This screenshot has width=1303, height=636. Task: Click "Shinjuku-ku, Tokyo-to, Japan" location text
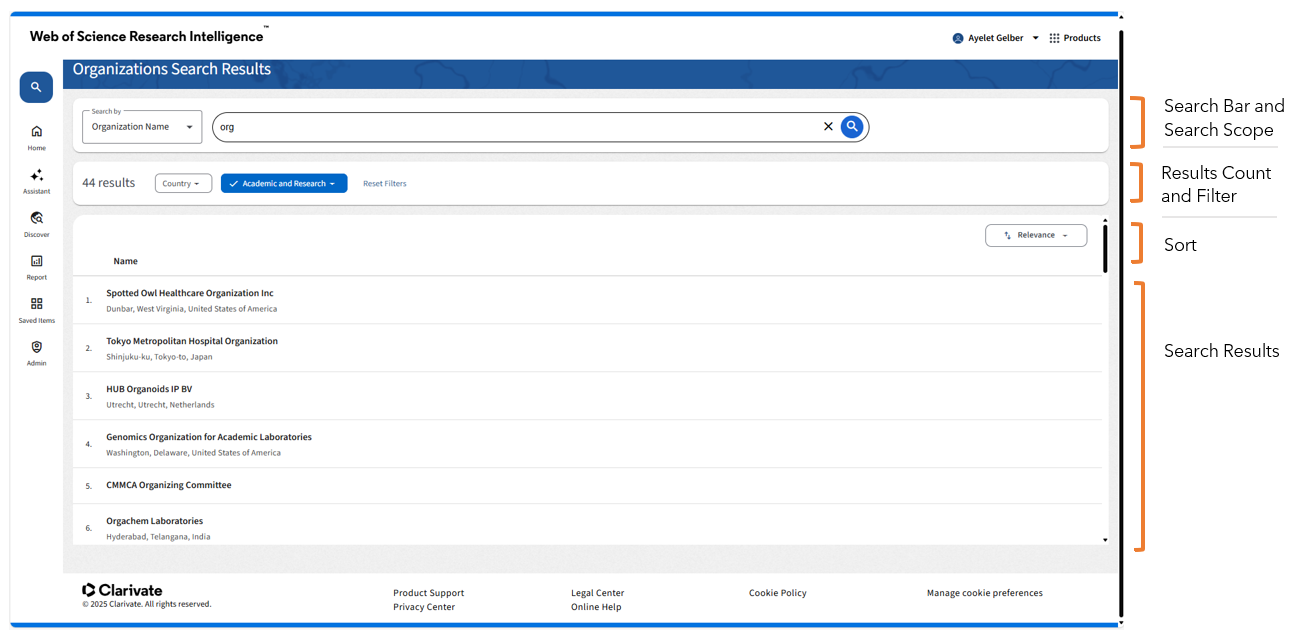[x=159, y=357]
